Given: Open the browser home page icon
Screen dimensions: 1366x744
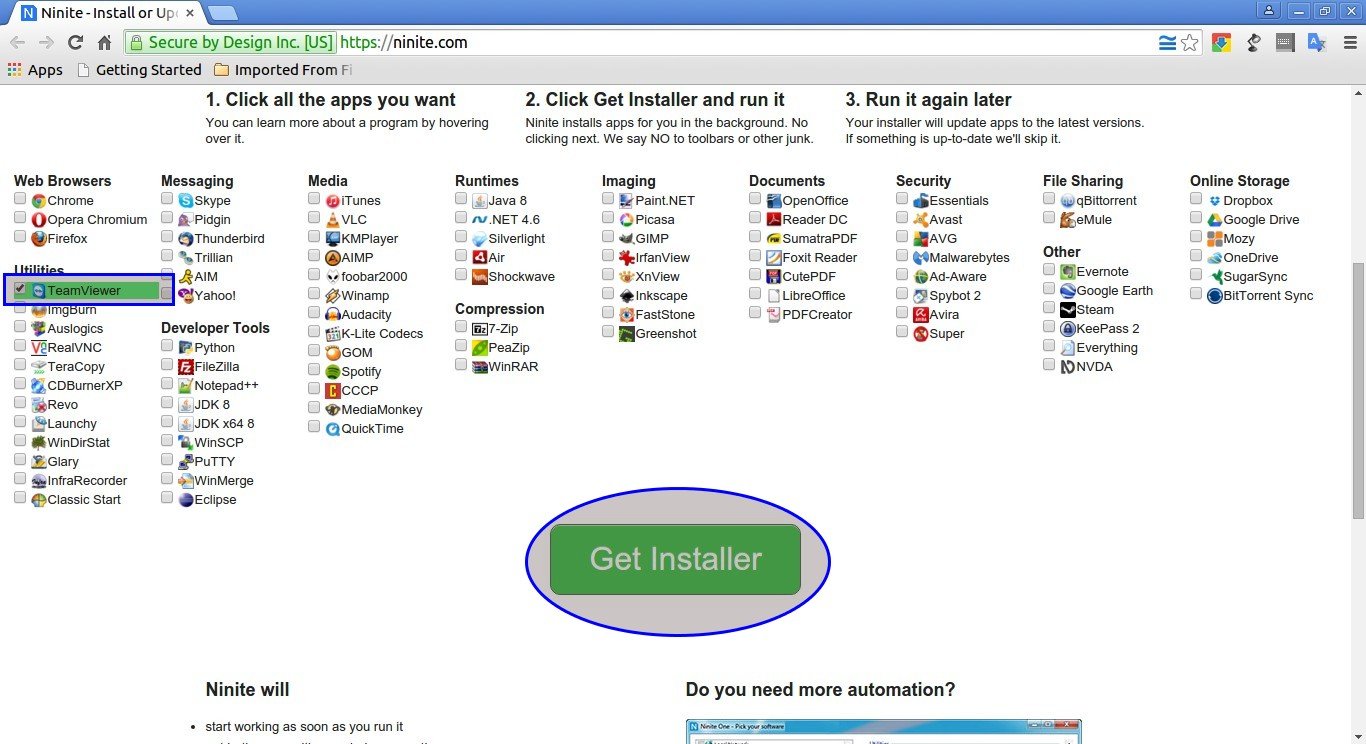Looking at the screenshot, I should (104, 42).
